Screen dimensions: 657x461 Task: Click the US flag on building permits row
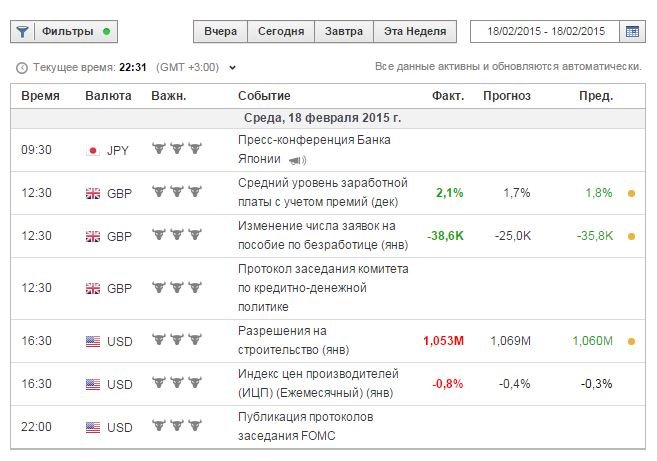point(93,341)
